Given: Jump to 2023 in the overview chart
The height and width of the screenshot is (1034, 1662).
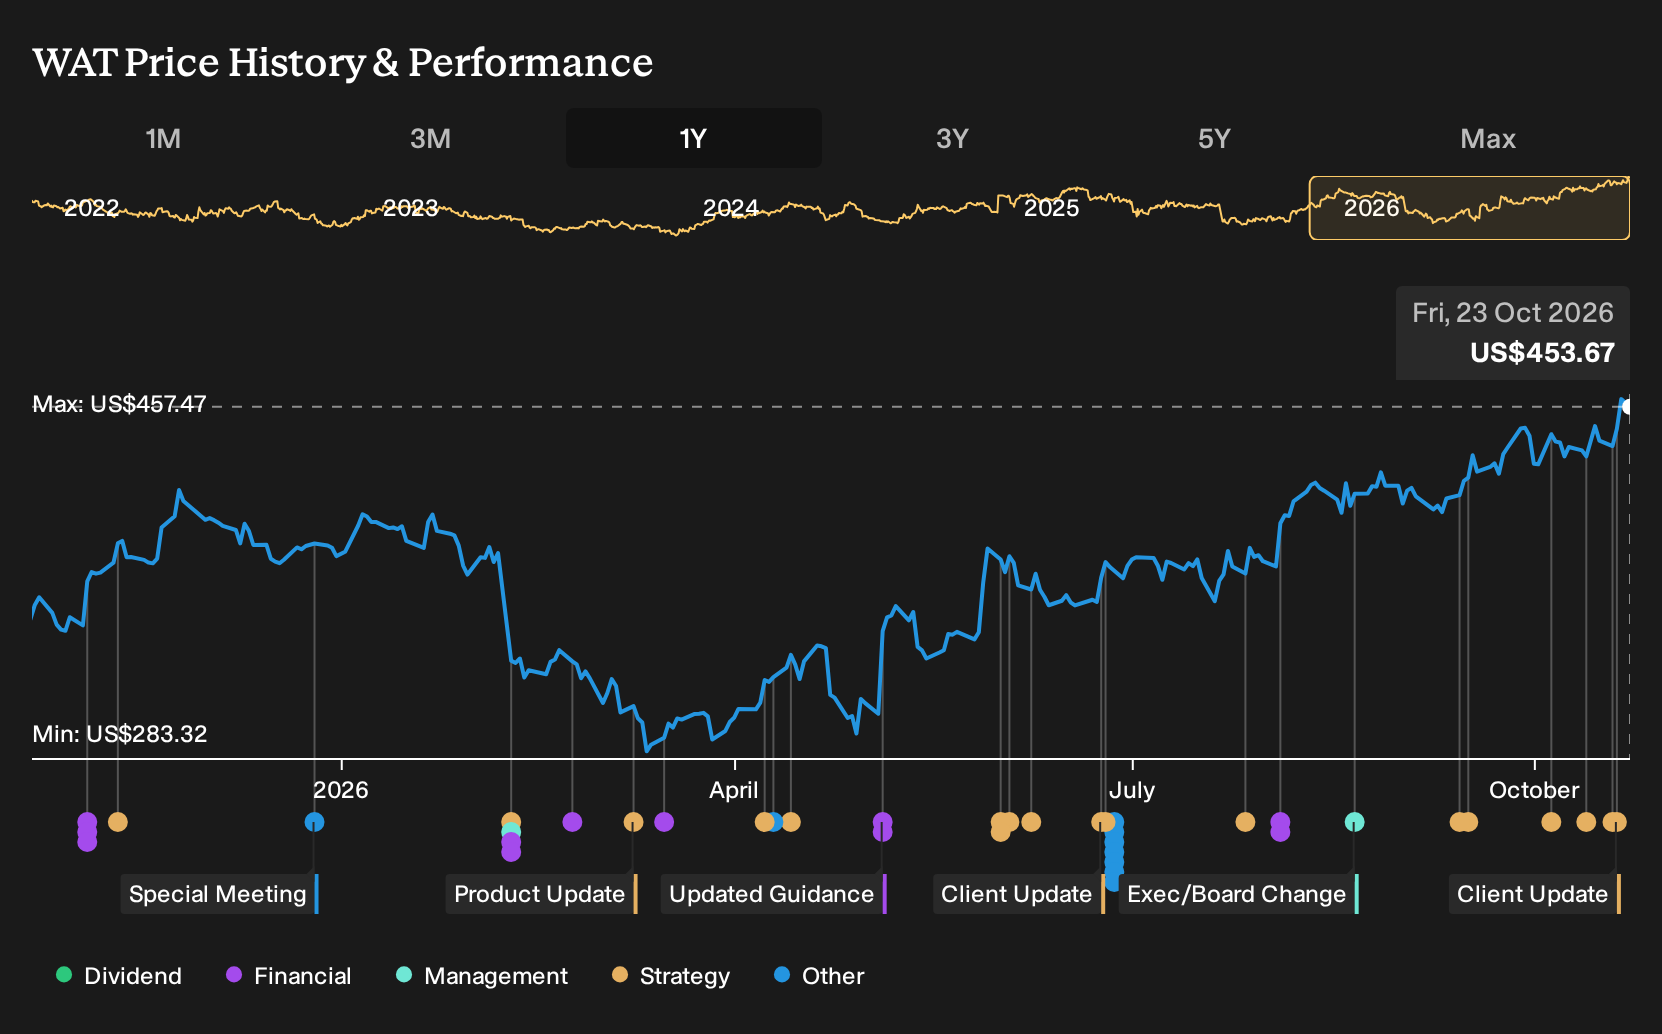Looking at the screenshot, I should tap(411, 208).
